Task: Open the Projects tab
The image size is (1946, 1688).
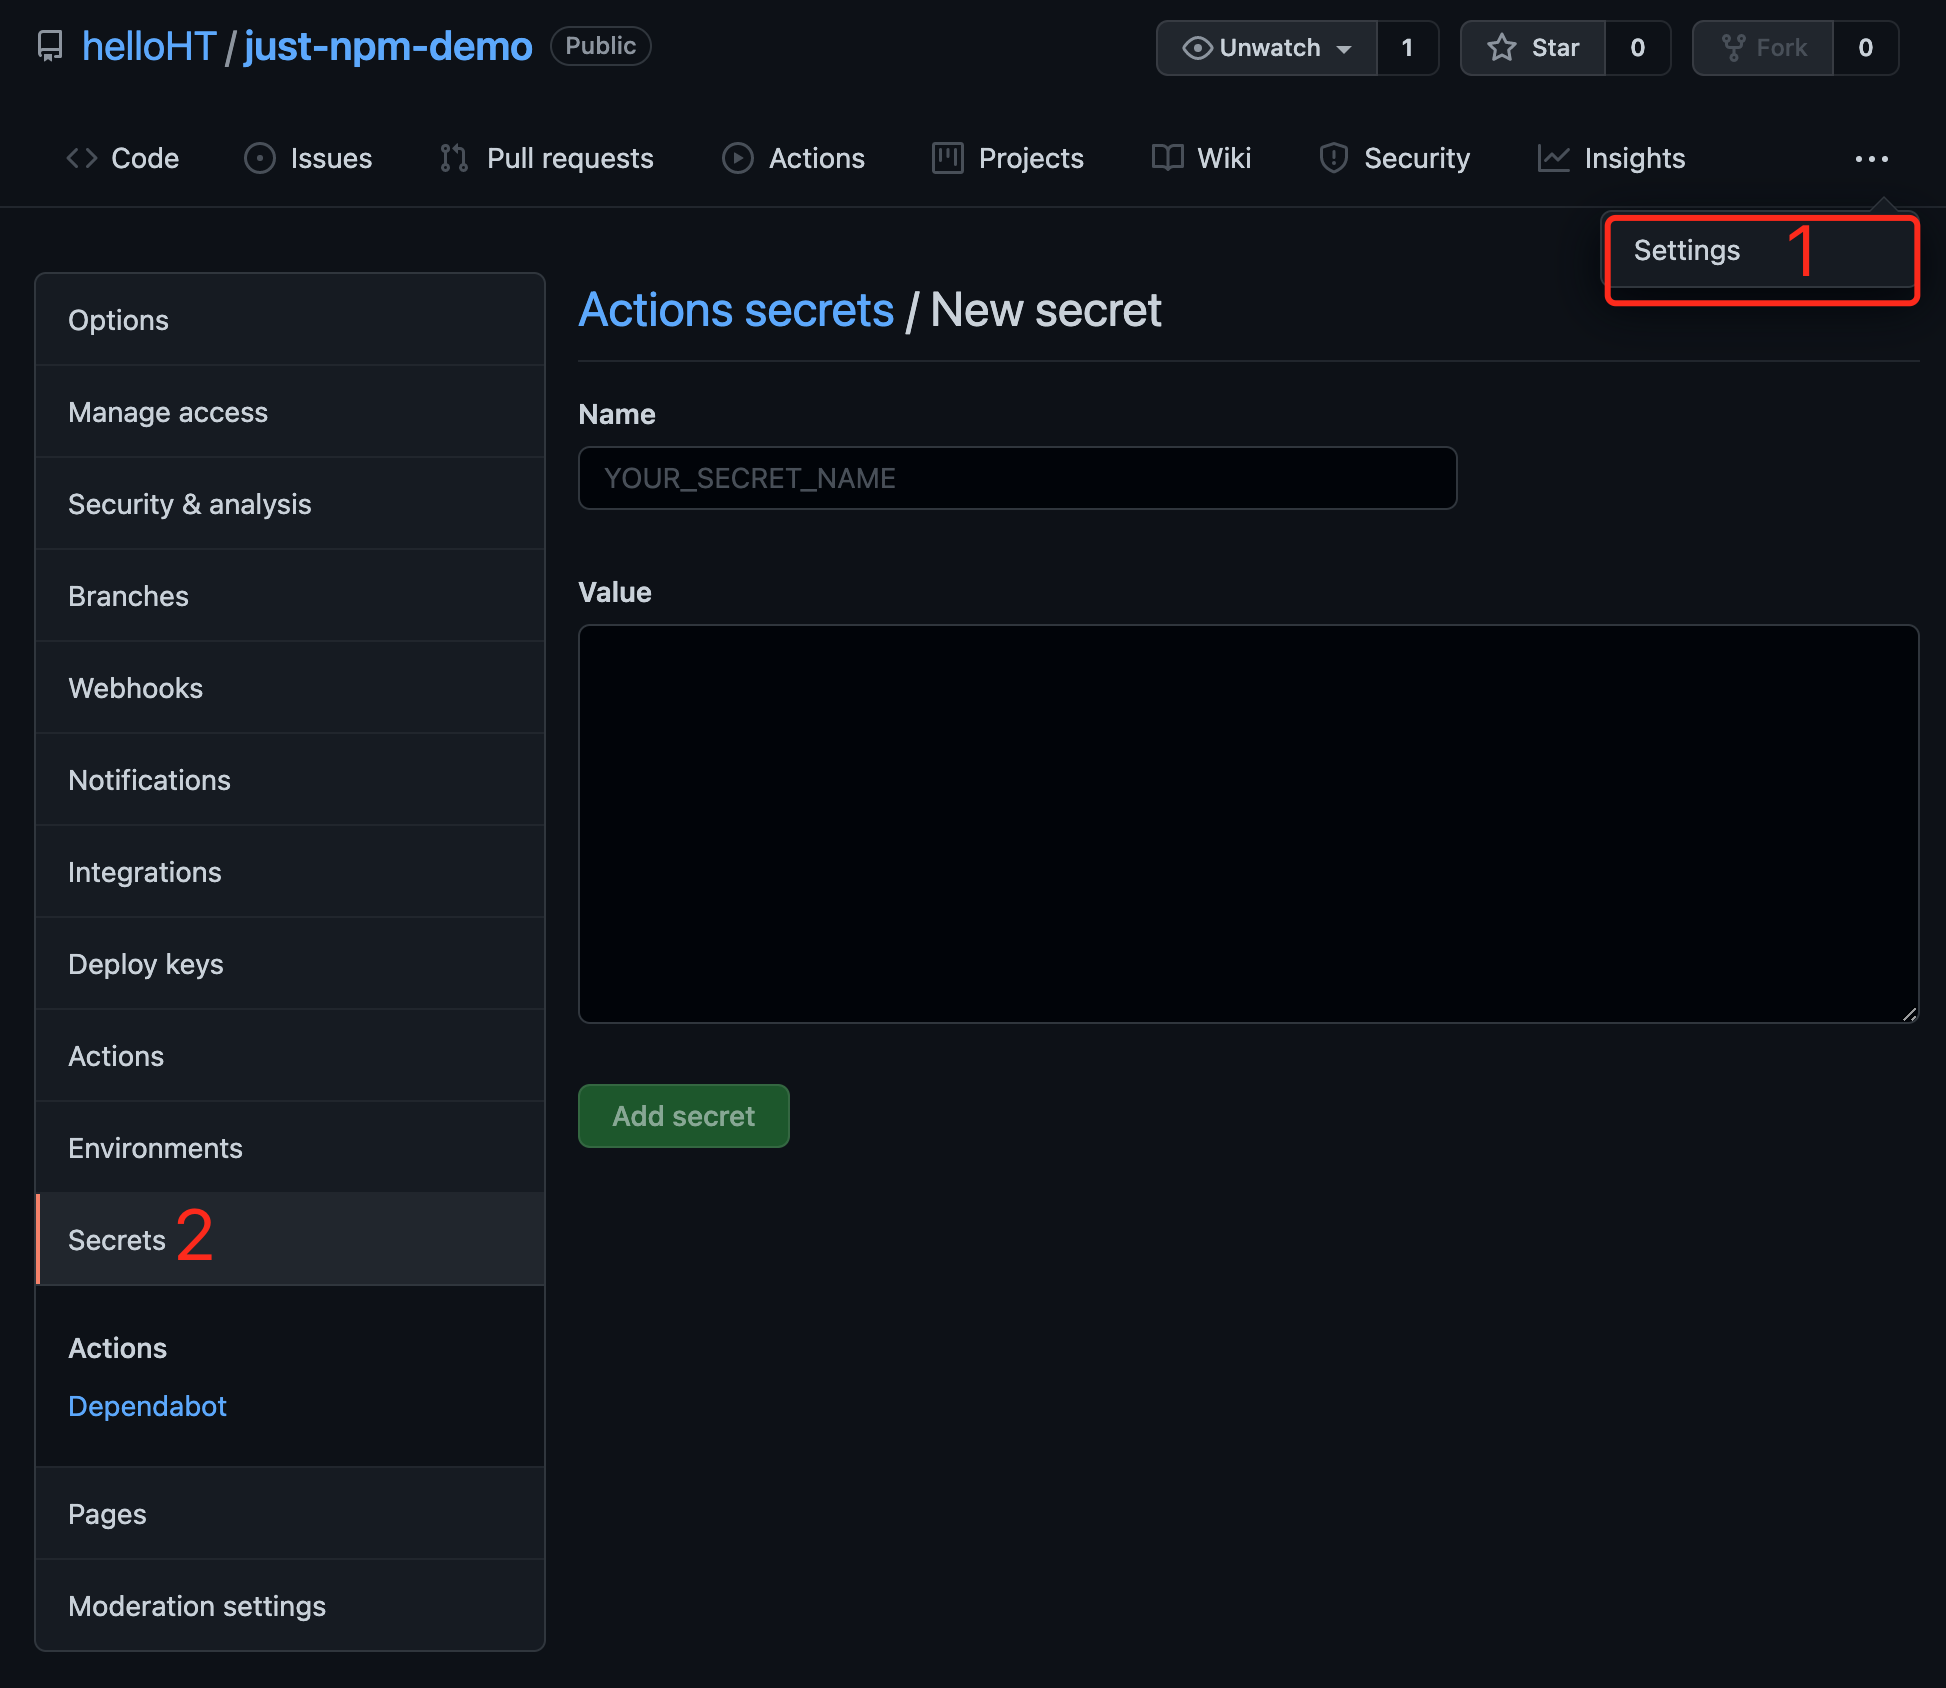Action: pyautogui.click(x=1008, y=158)
